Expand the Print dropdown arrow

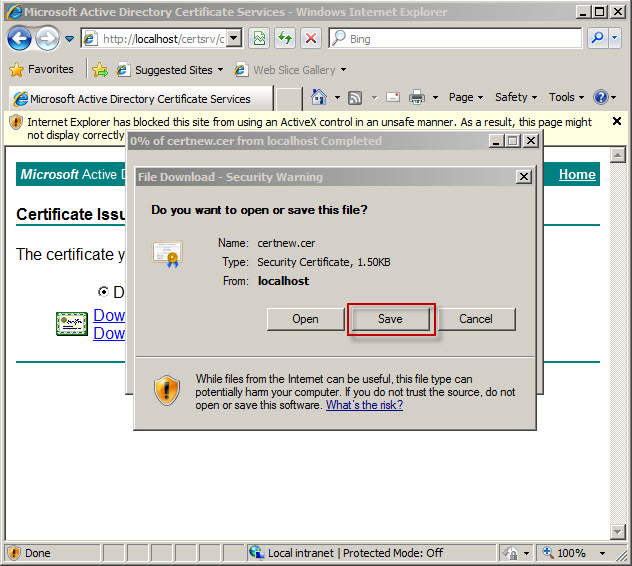[435, 97]
